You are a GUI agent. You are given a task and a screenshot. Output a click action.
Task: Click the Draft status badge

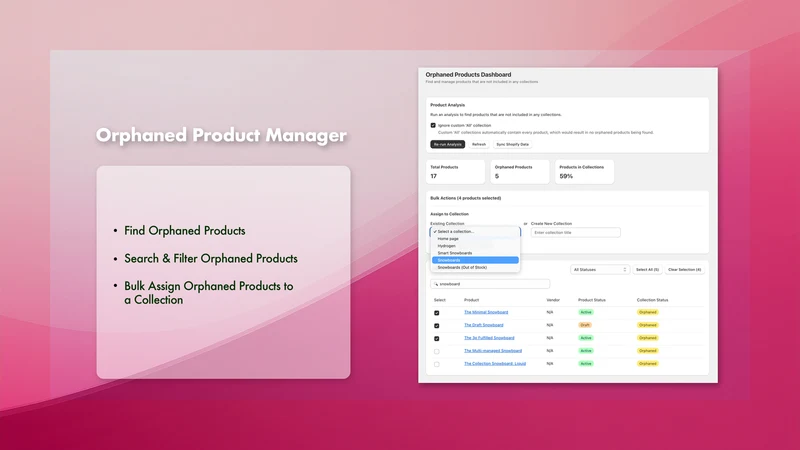(x=585, y=325)
